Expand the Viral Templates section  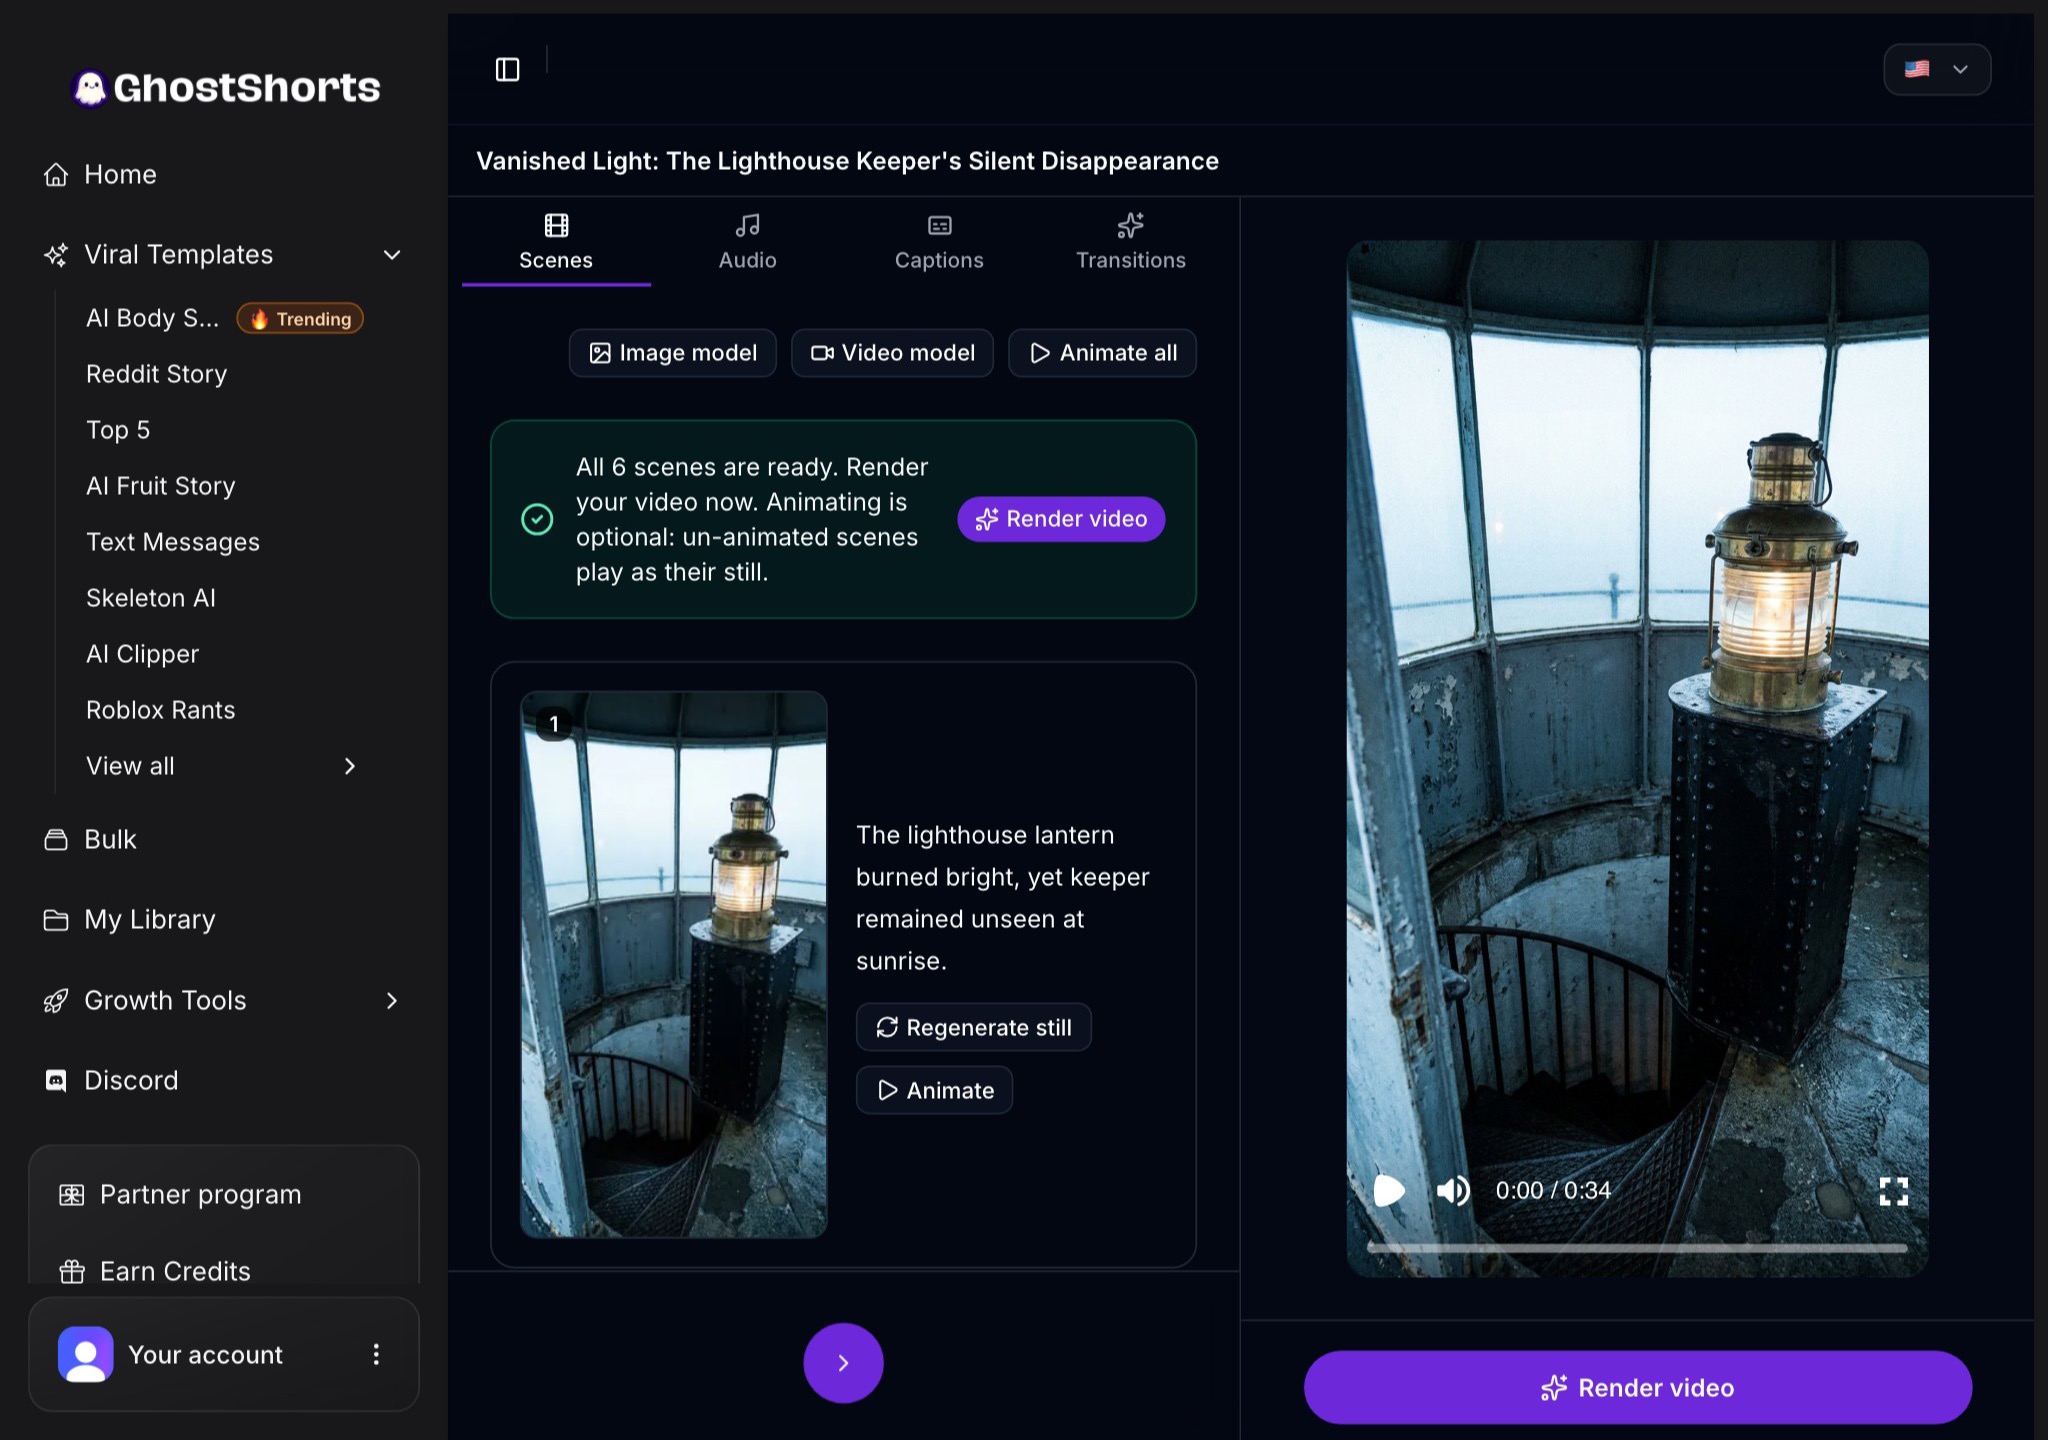(392, 254)
